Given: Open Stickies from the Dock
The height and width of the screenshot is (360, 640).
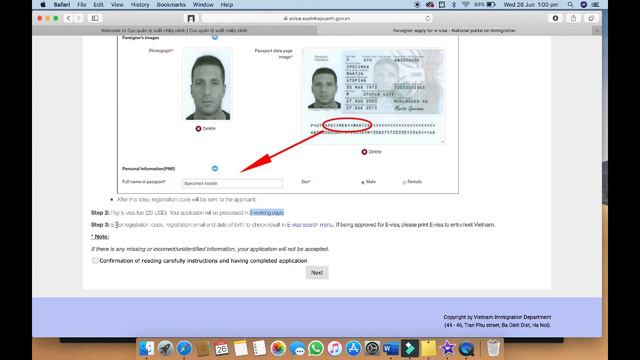Looking at the screenshot, I should point(428,349).
